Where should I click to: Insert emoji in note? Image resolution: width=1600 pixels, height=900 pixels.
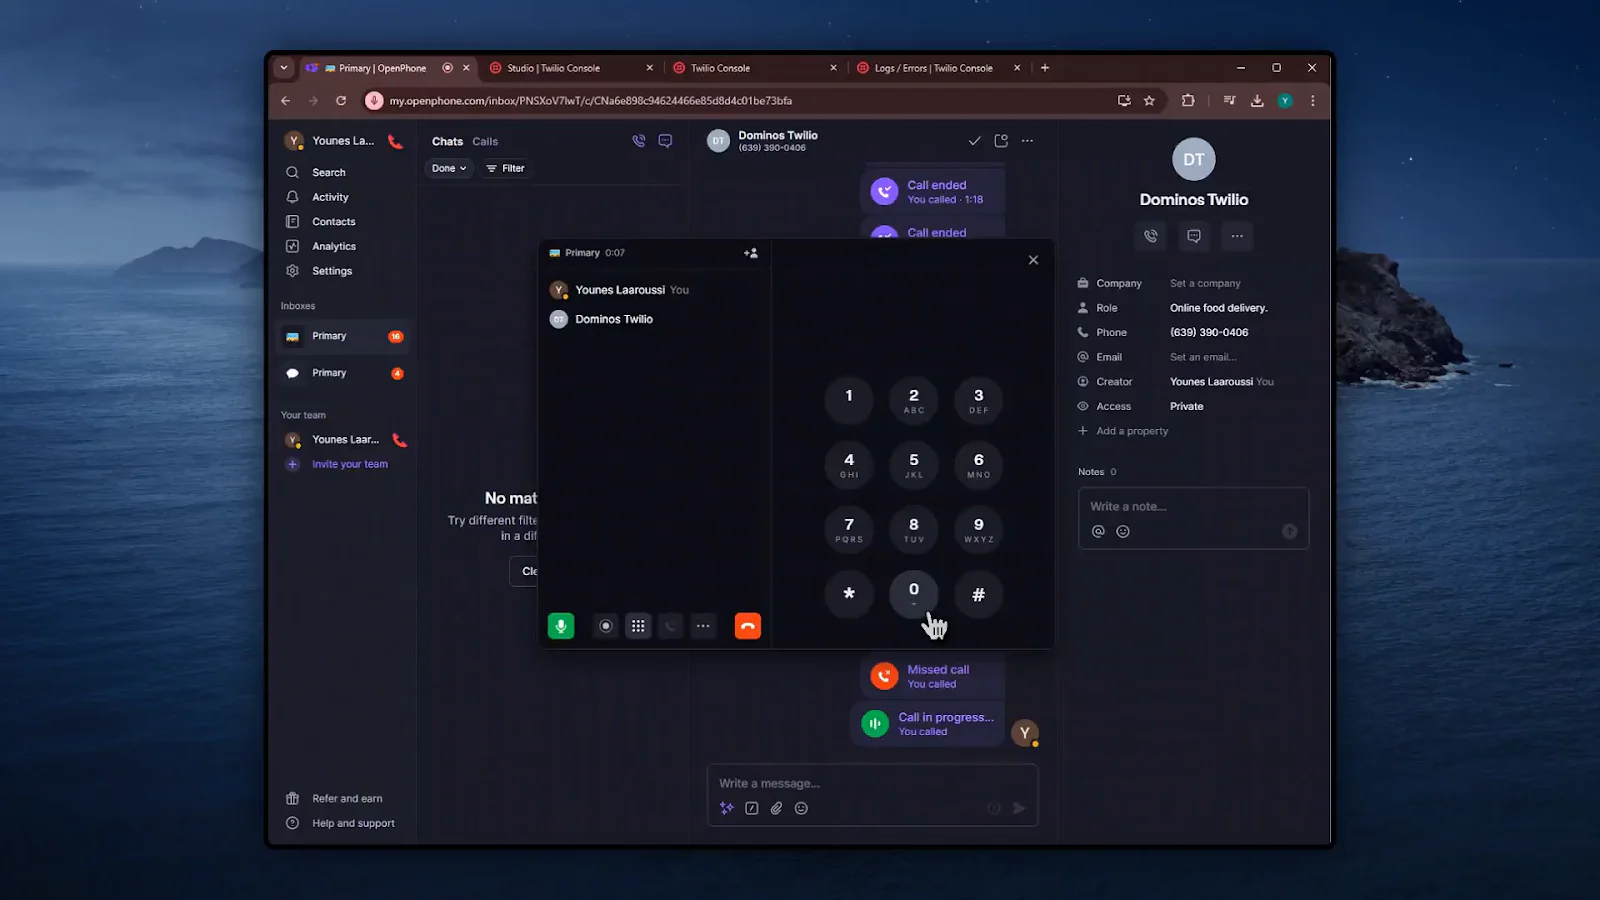tap(1123, 532)
